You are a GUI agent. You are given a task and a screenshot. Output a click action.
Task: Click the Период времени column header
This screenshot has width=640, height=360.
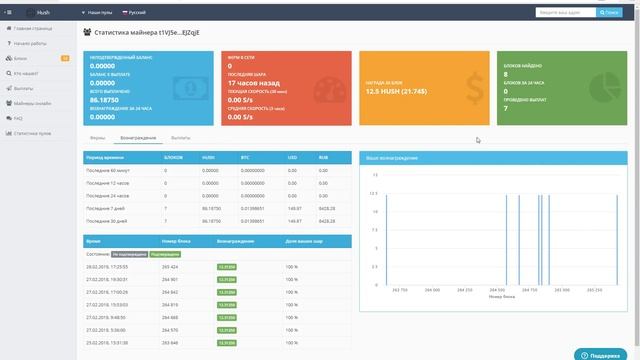(x=105, y=158)
